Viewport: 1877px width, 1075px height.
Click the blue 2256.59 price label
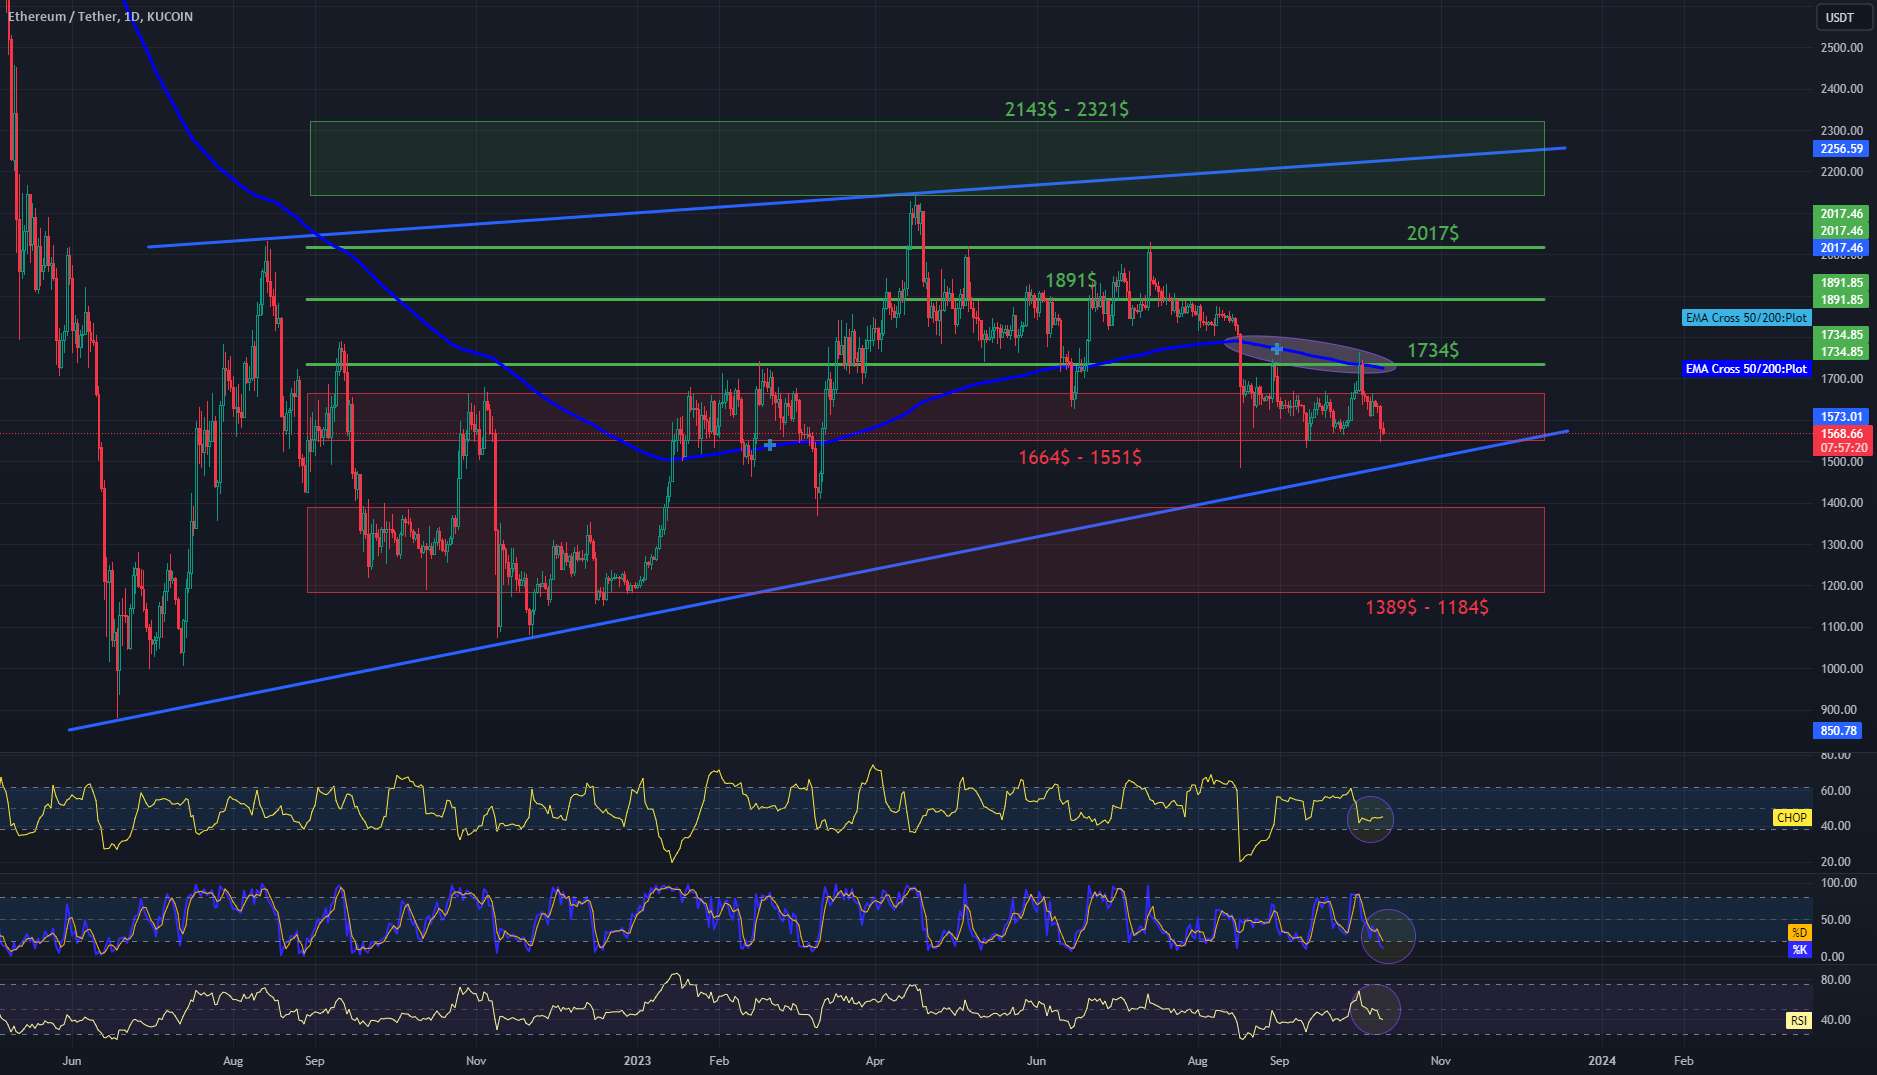coord(1840,148)
